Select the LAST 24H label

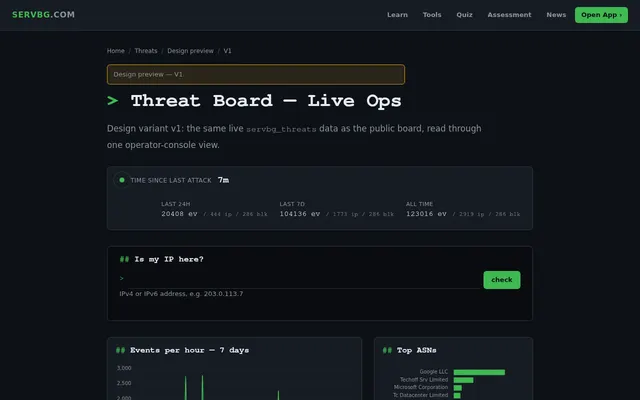coord(176,204)
